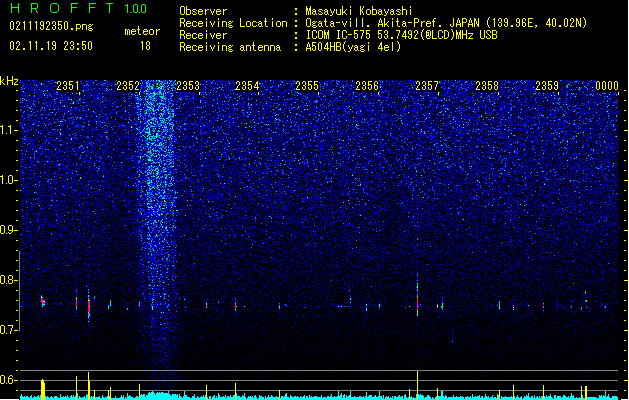Viewport: 629px width, 400px height.
Task: Click the Receiving antenna label
Action: (230, 47)
